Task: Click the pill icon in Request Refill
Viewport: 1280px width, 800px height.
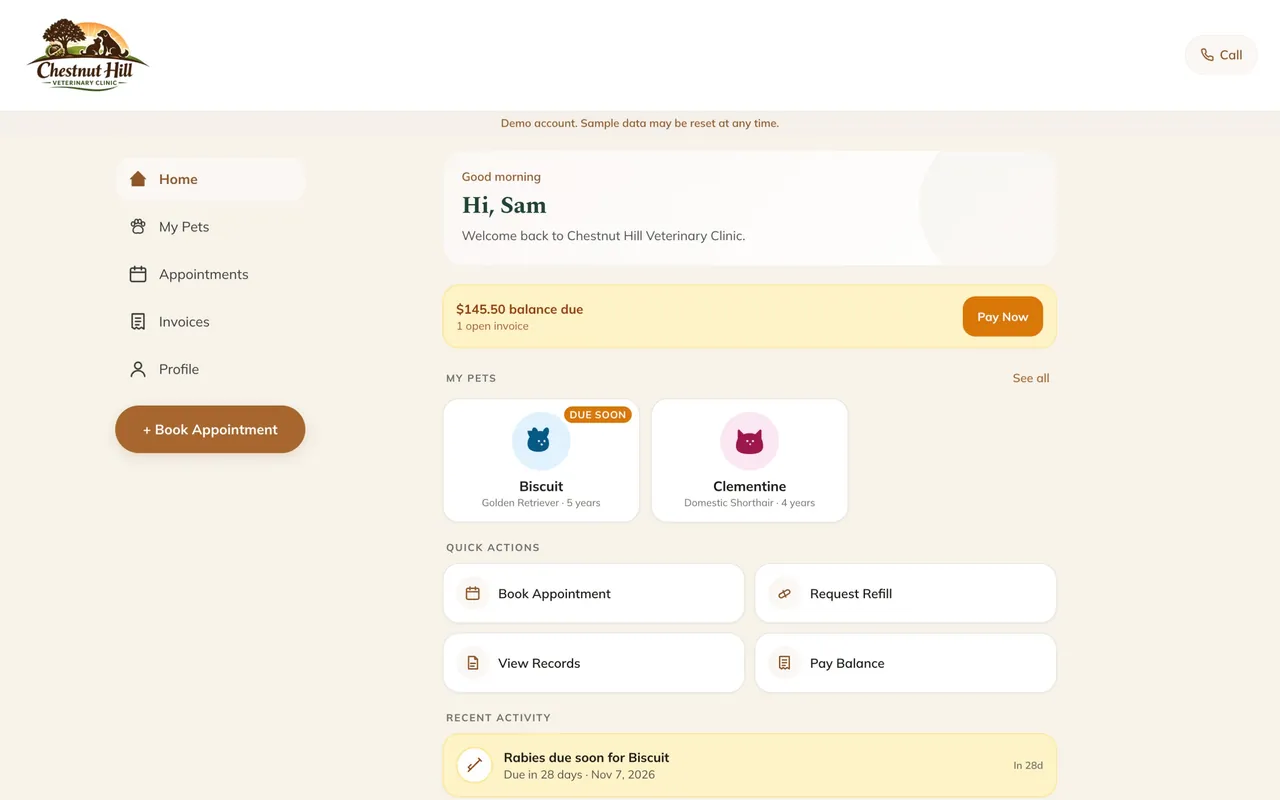Action: pos(785,593)
